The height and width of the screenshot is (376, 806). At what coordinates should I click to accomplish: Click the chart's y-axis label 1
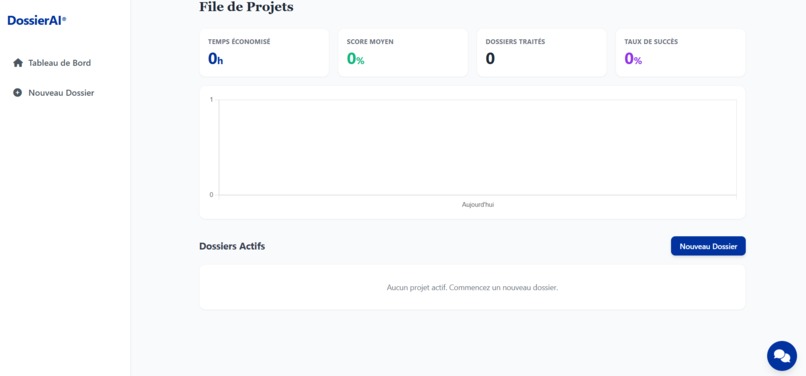(x=212, y=100)
